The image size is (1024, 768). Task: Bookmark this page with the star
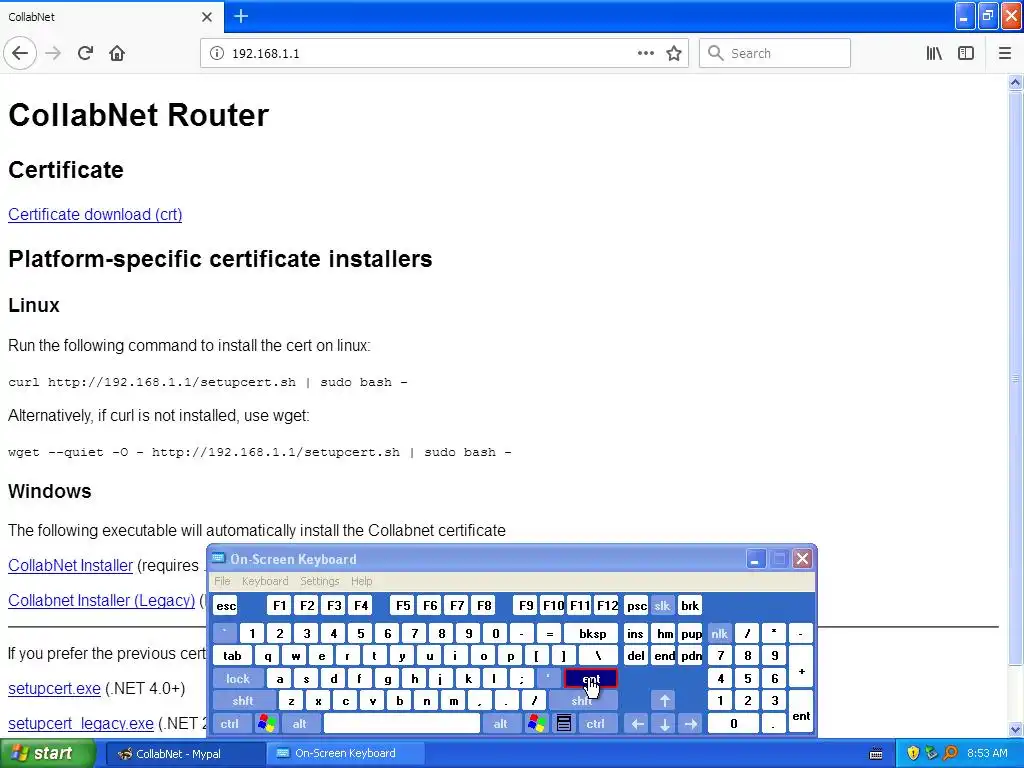click(x=674, y=54)
